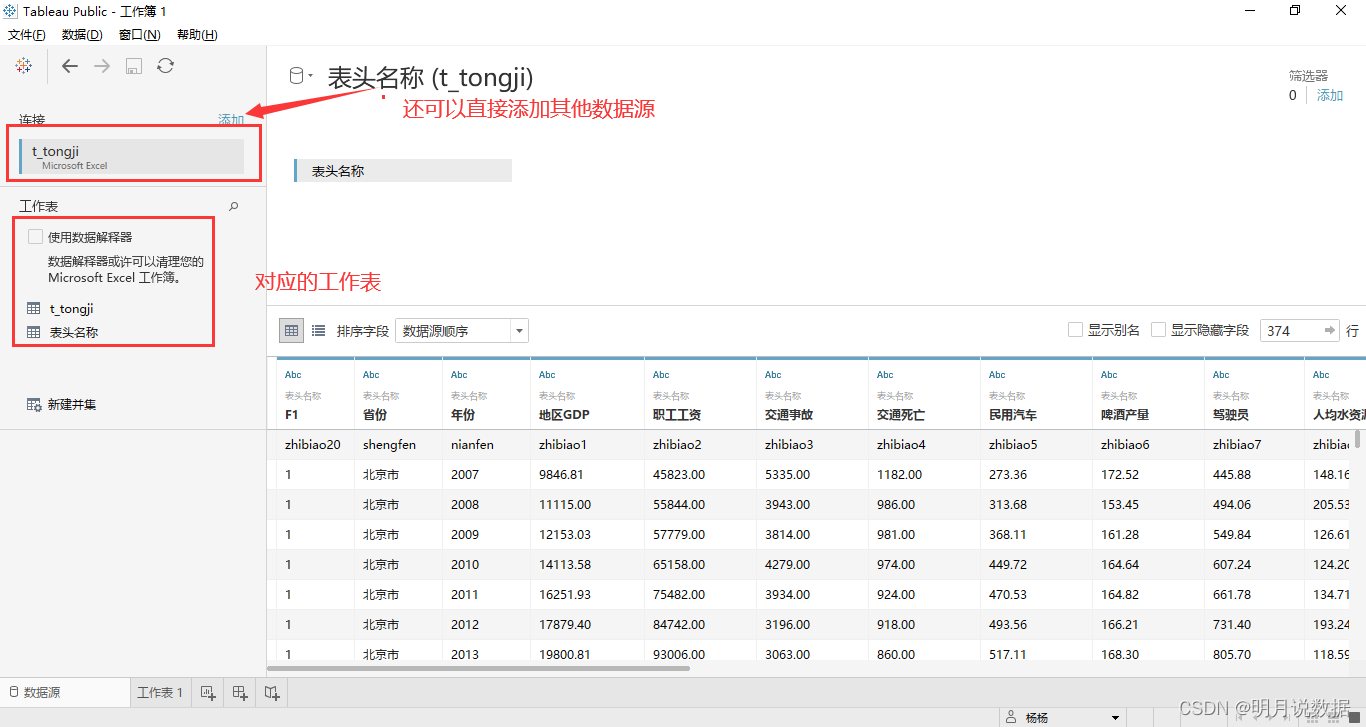Click the back arrow in toolbar

tap(69, 66)
